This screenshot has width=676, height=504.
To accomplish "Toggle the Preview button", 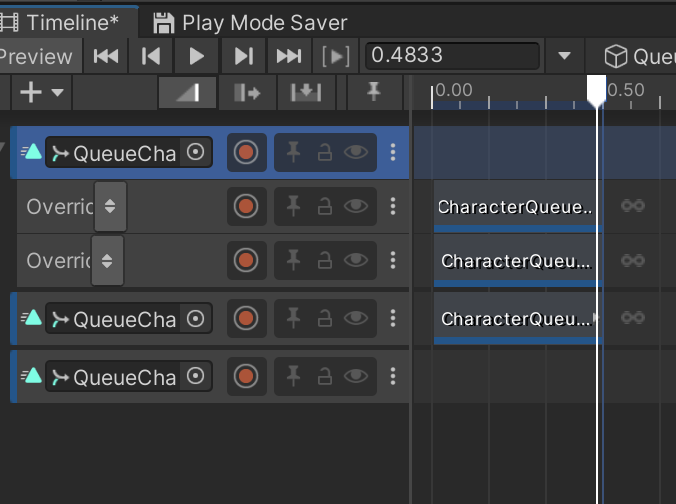I will pyautogui.click(x=36, y=56).
